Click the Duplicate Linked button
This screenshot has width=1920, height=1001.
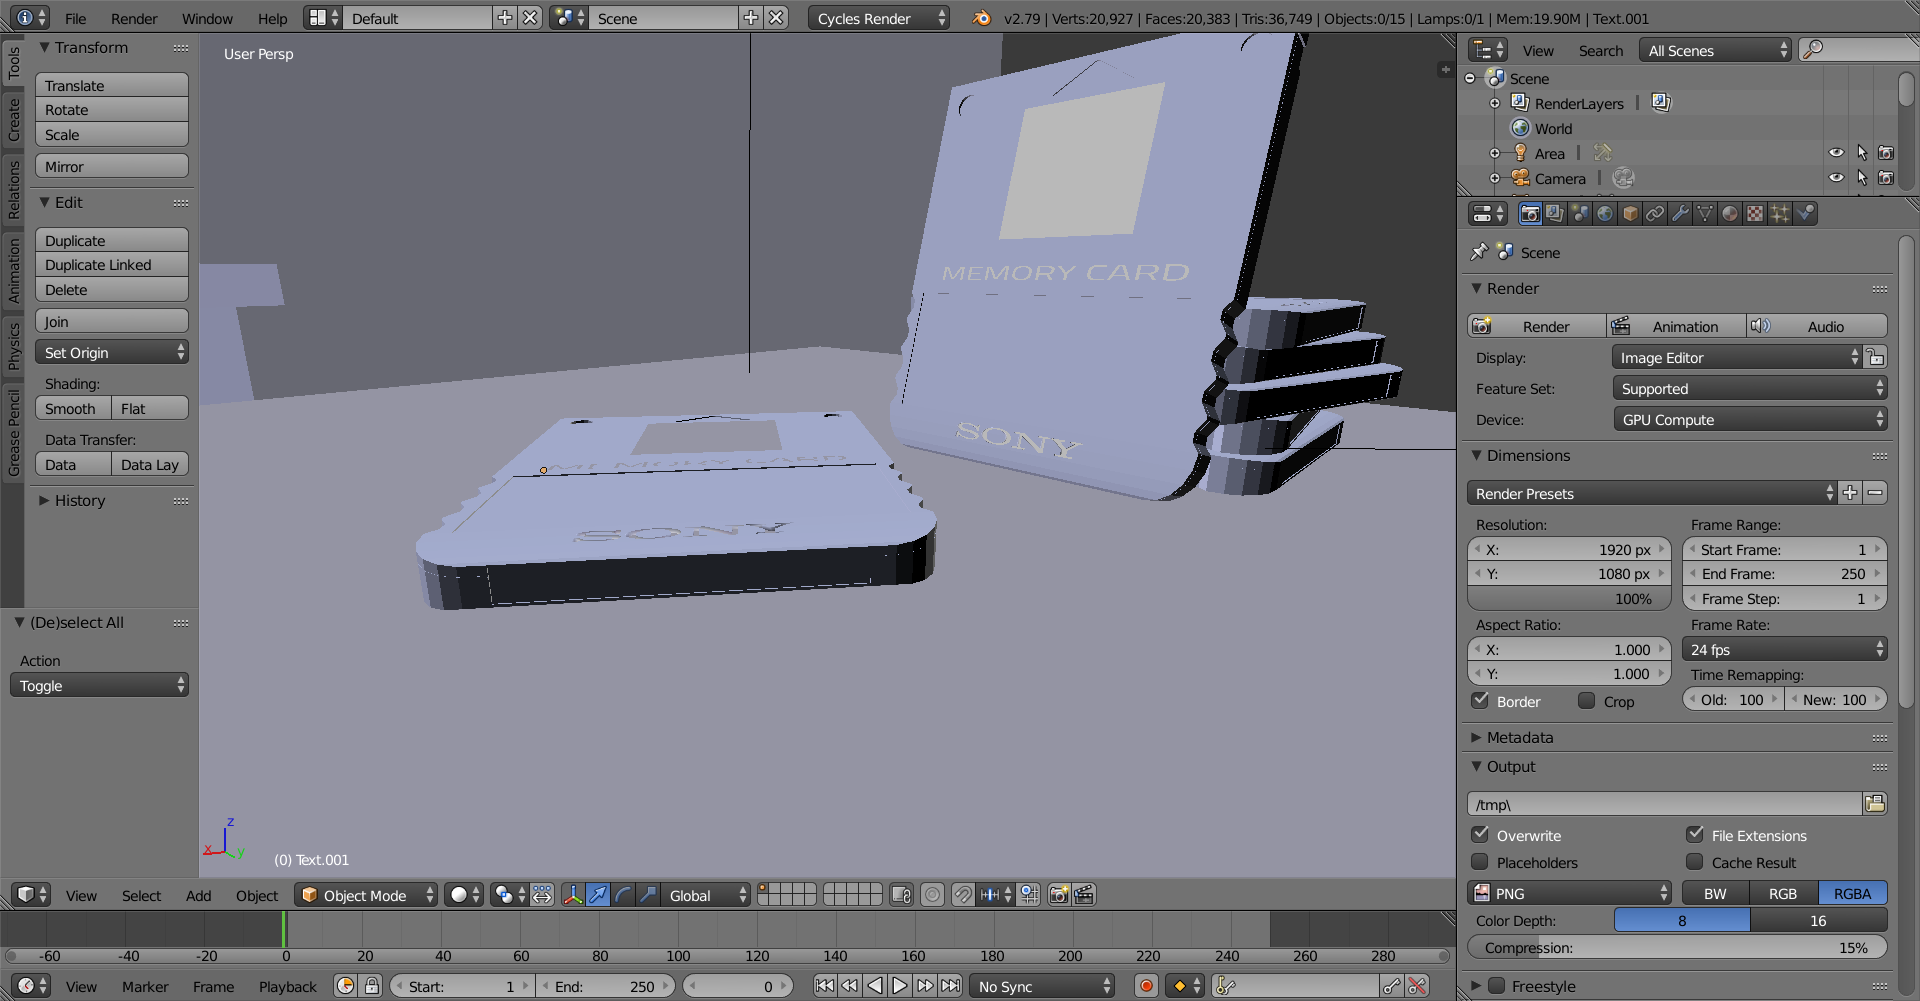[x=112, y=264]
